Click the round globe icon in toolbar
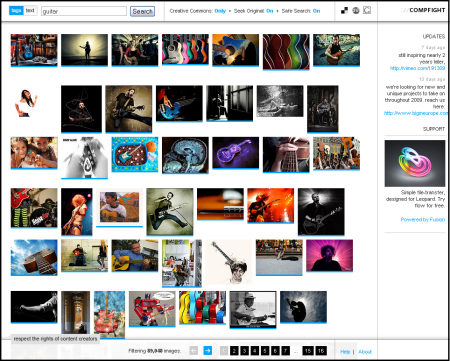 pos(356,11)
